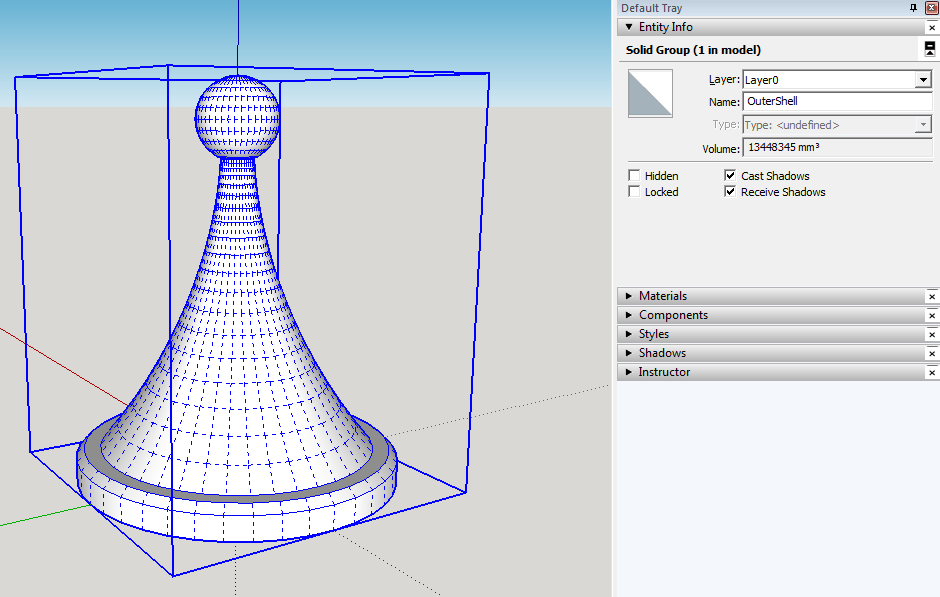Open the Layer dropdown showing Layer0
The height and width of the screenshot is (597, 940).
925,79
